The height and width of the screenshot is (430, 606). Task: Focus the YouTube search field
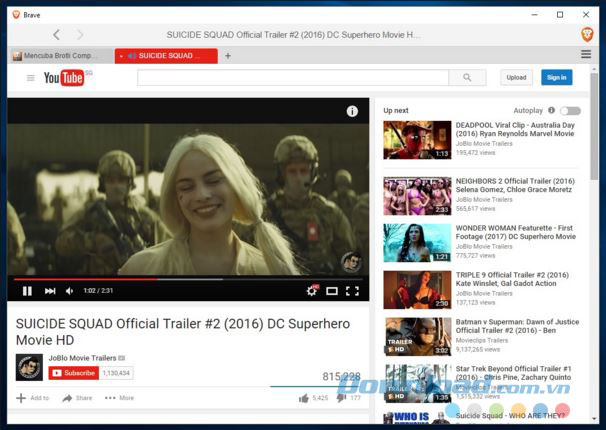coord(293,78)
